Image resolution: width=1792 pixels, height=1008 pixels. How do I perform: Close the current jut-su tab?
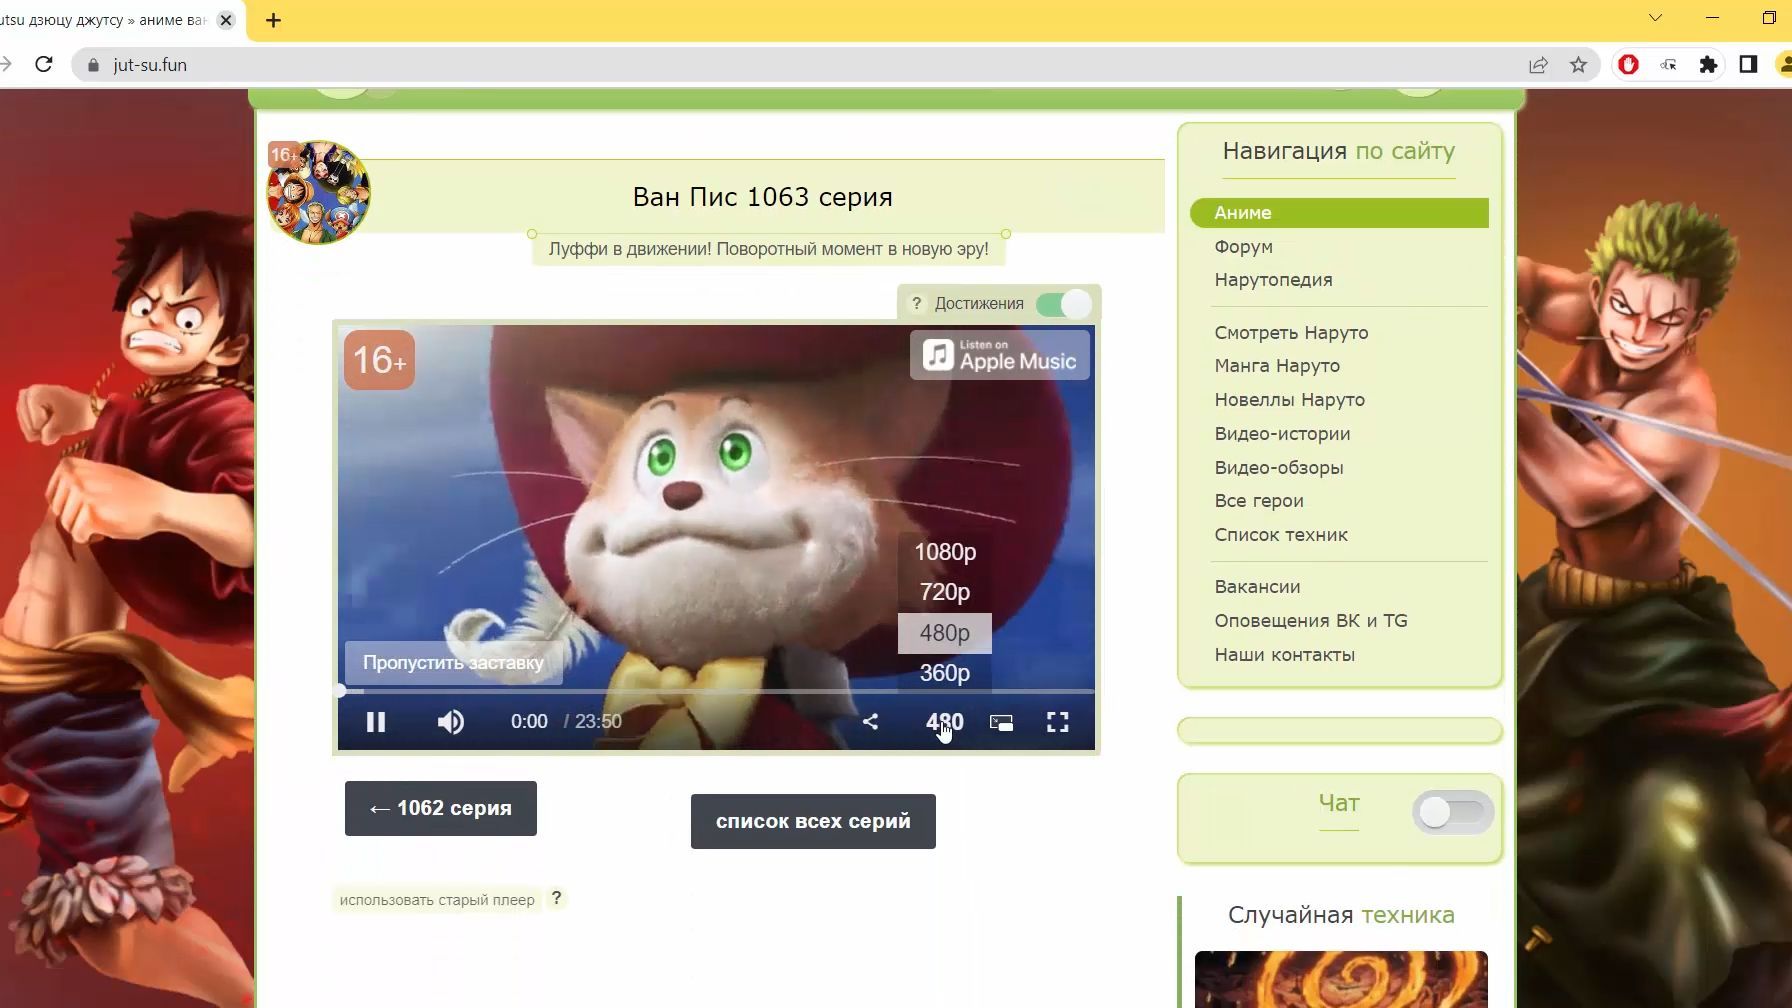click(x=226, y=20)
